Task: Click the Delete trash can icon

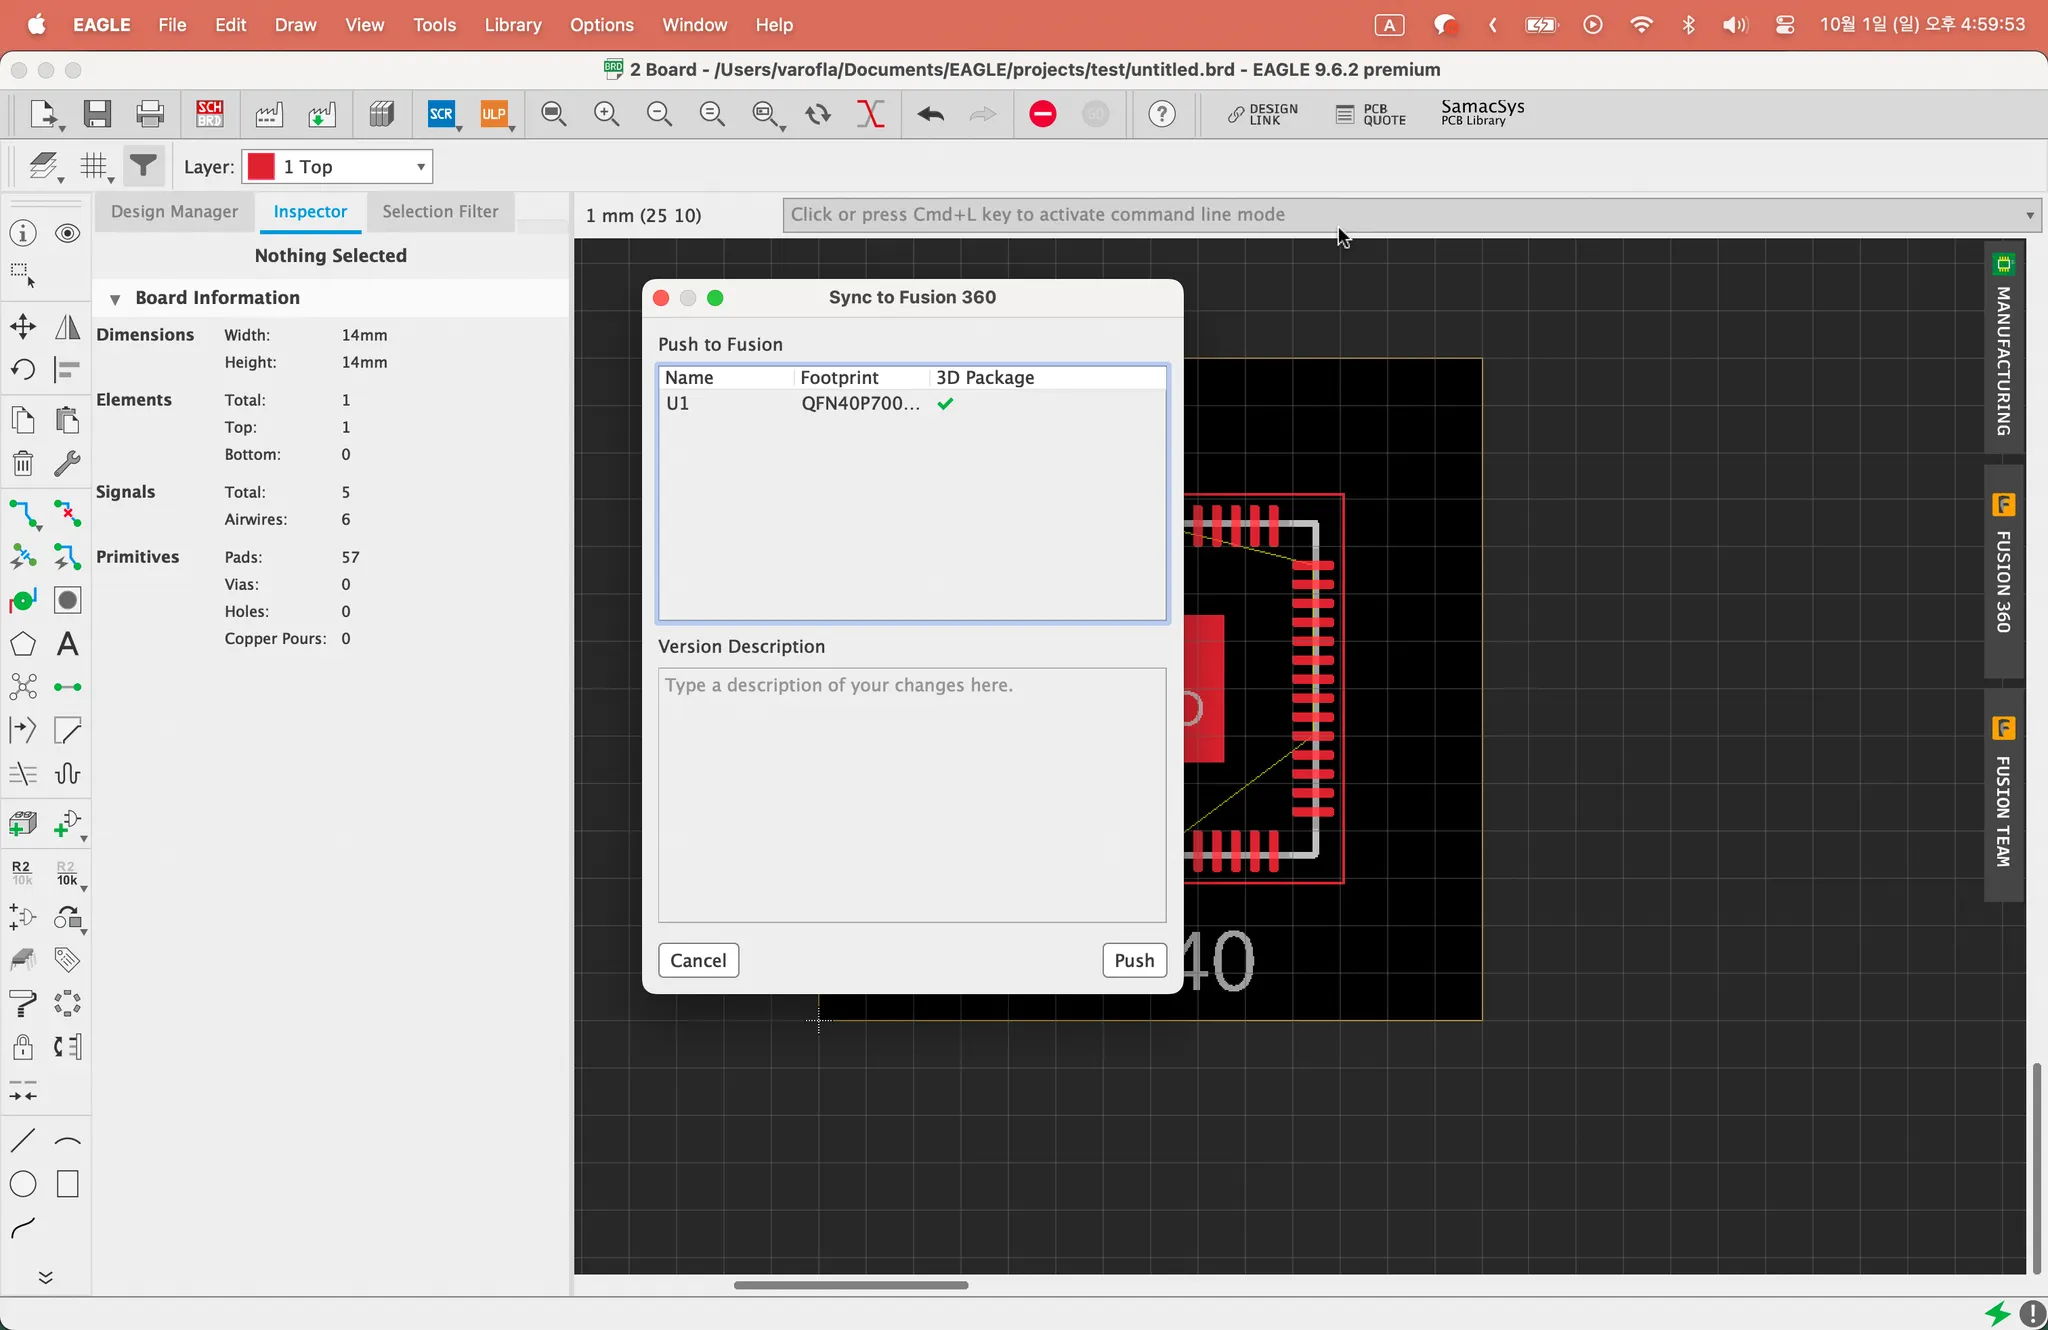Action: pos(23,463)
